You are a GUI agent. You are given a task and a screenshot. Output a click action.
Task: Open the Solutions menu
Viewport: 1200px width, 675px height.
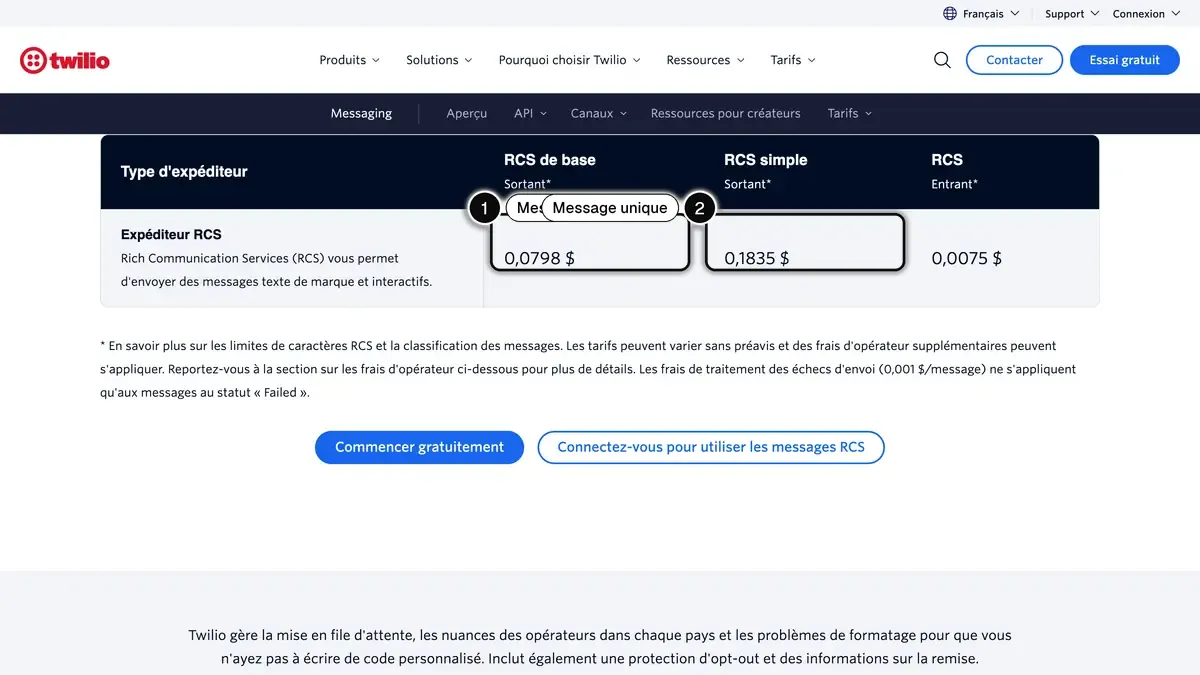pyautogui.click(x=439, y=60)
